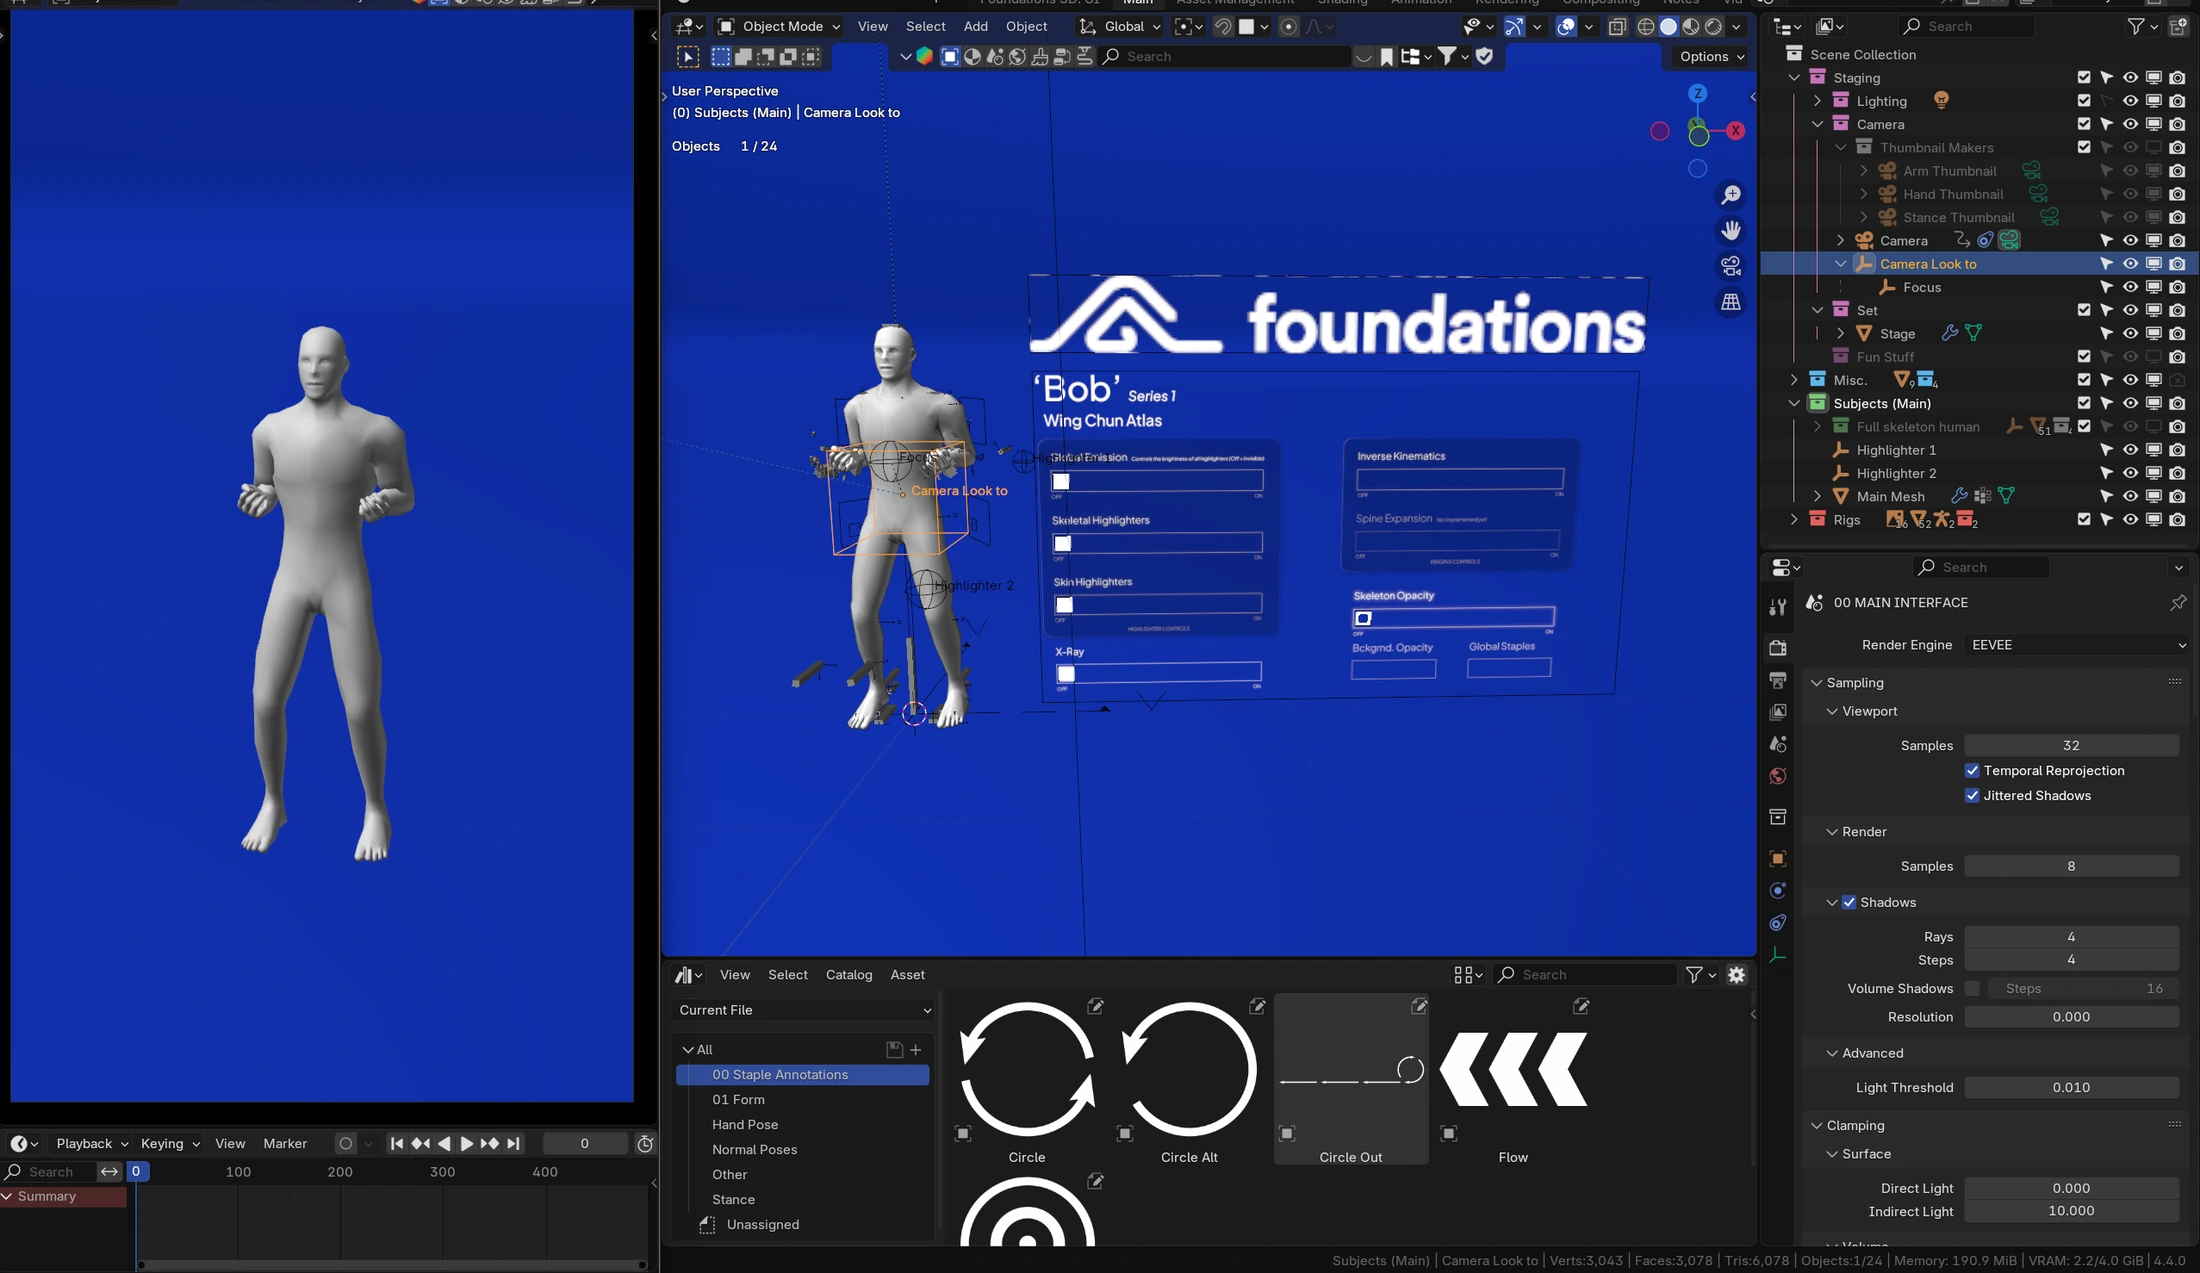
Task: Switch perspective/orthographic grid gizmo icon
Action: [x=1730, y=301]
